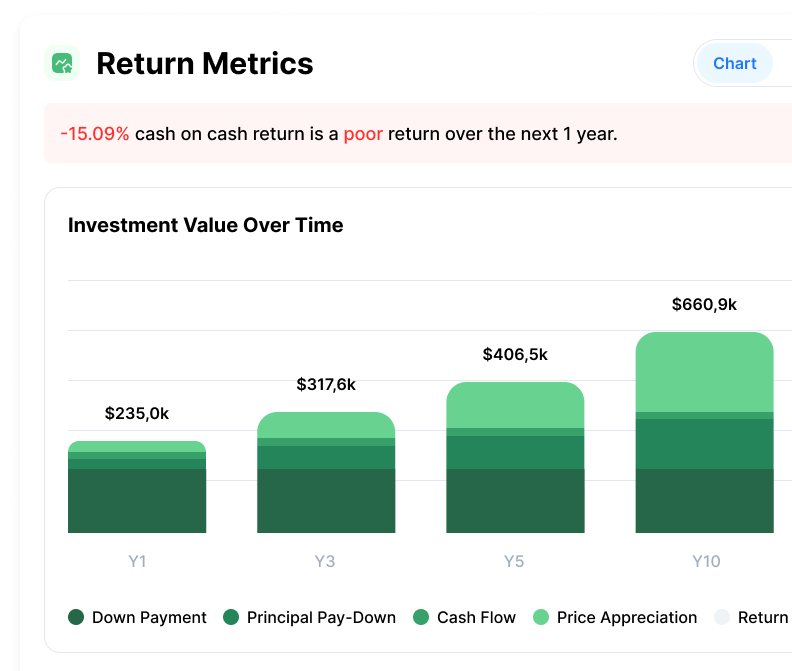The width and height of the screenshot is (792, 671).
Task: Click the Price Appreciation legend label
Action: (x=626, y=617)
